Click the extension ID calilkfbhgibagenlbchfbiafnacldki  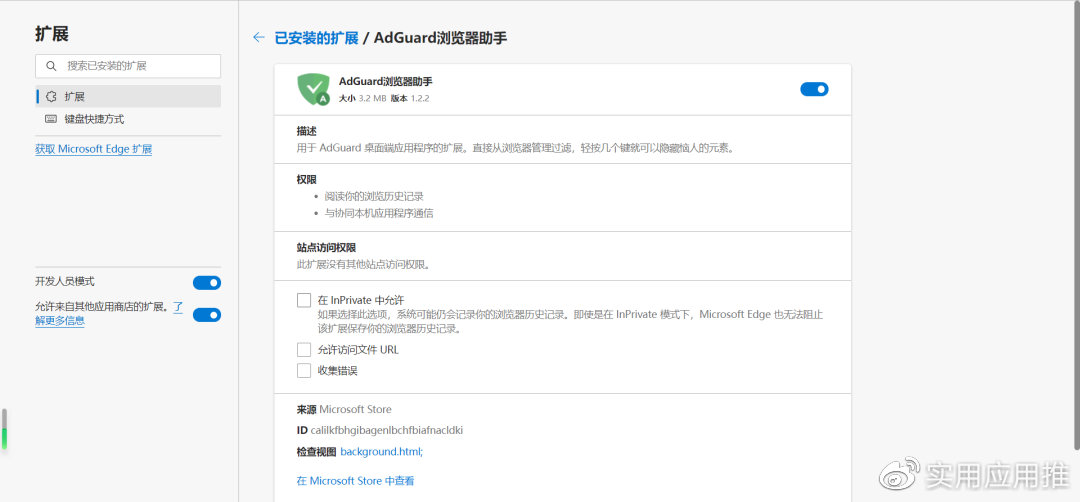[x=386, y=430]
